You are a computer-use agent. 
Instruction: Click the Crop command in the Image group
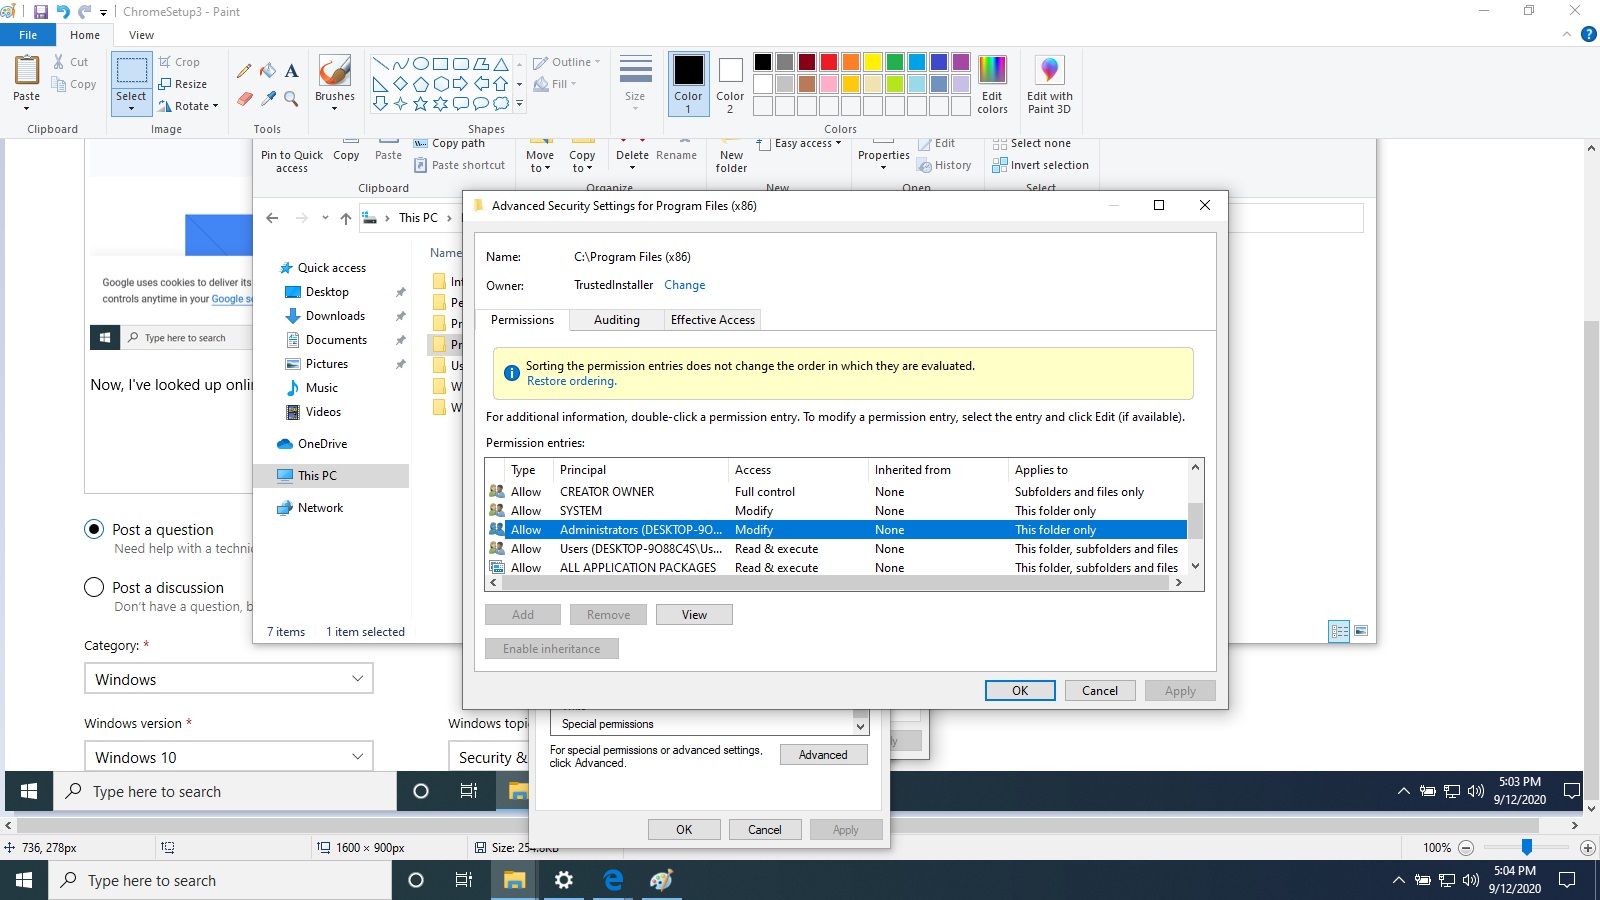pyautogui.click(x=180, y=62)
